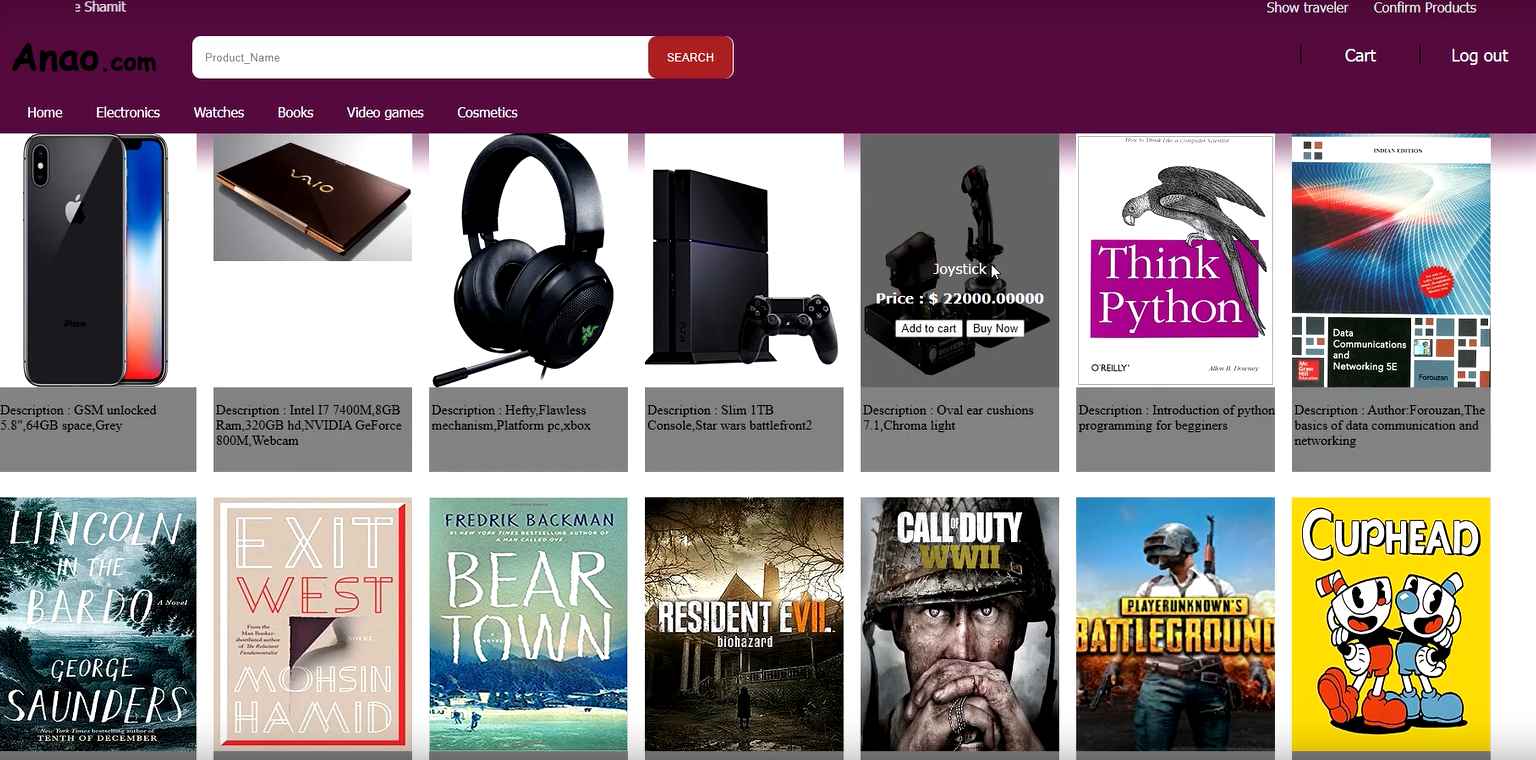Open the Electronics category
This screenshot has width=1536, height=760.
(x=128, y=112)
